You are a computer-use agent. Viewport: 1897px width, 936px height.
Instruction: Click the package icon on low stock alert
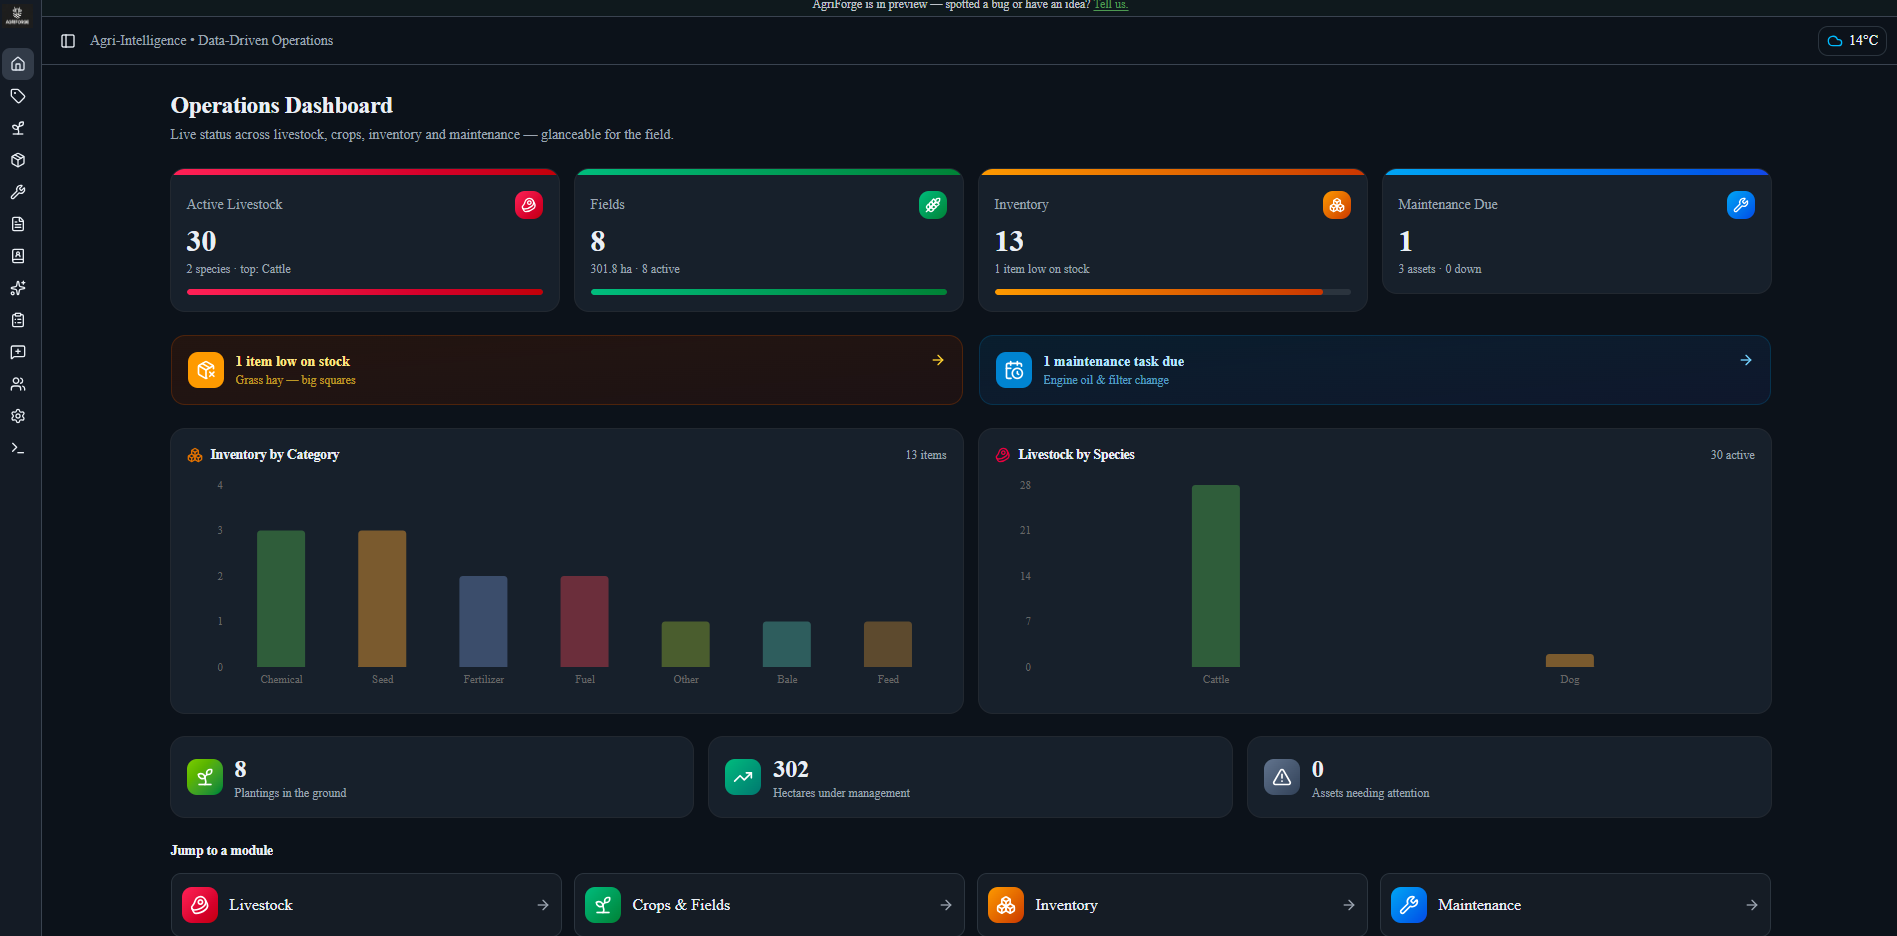(x=206, y=370)
